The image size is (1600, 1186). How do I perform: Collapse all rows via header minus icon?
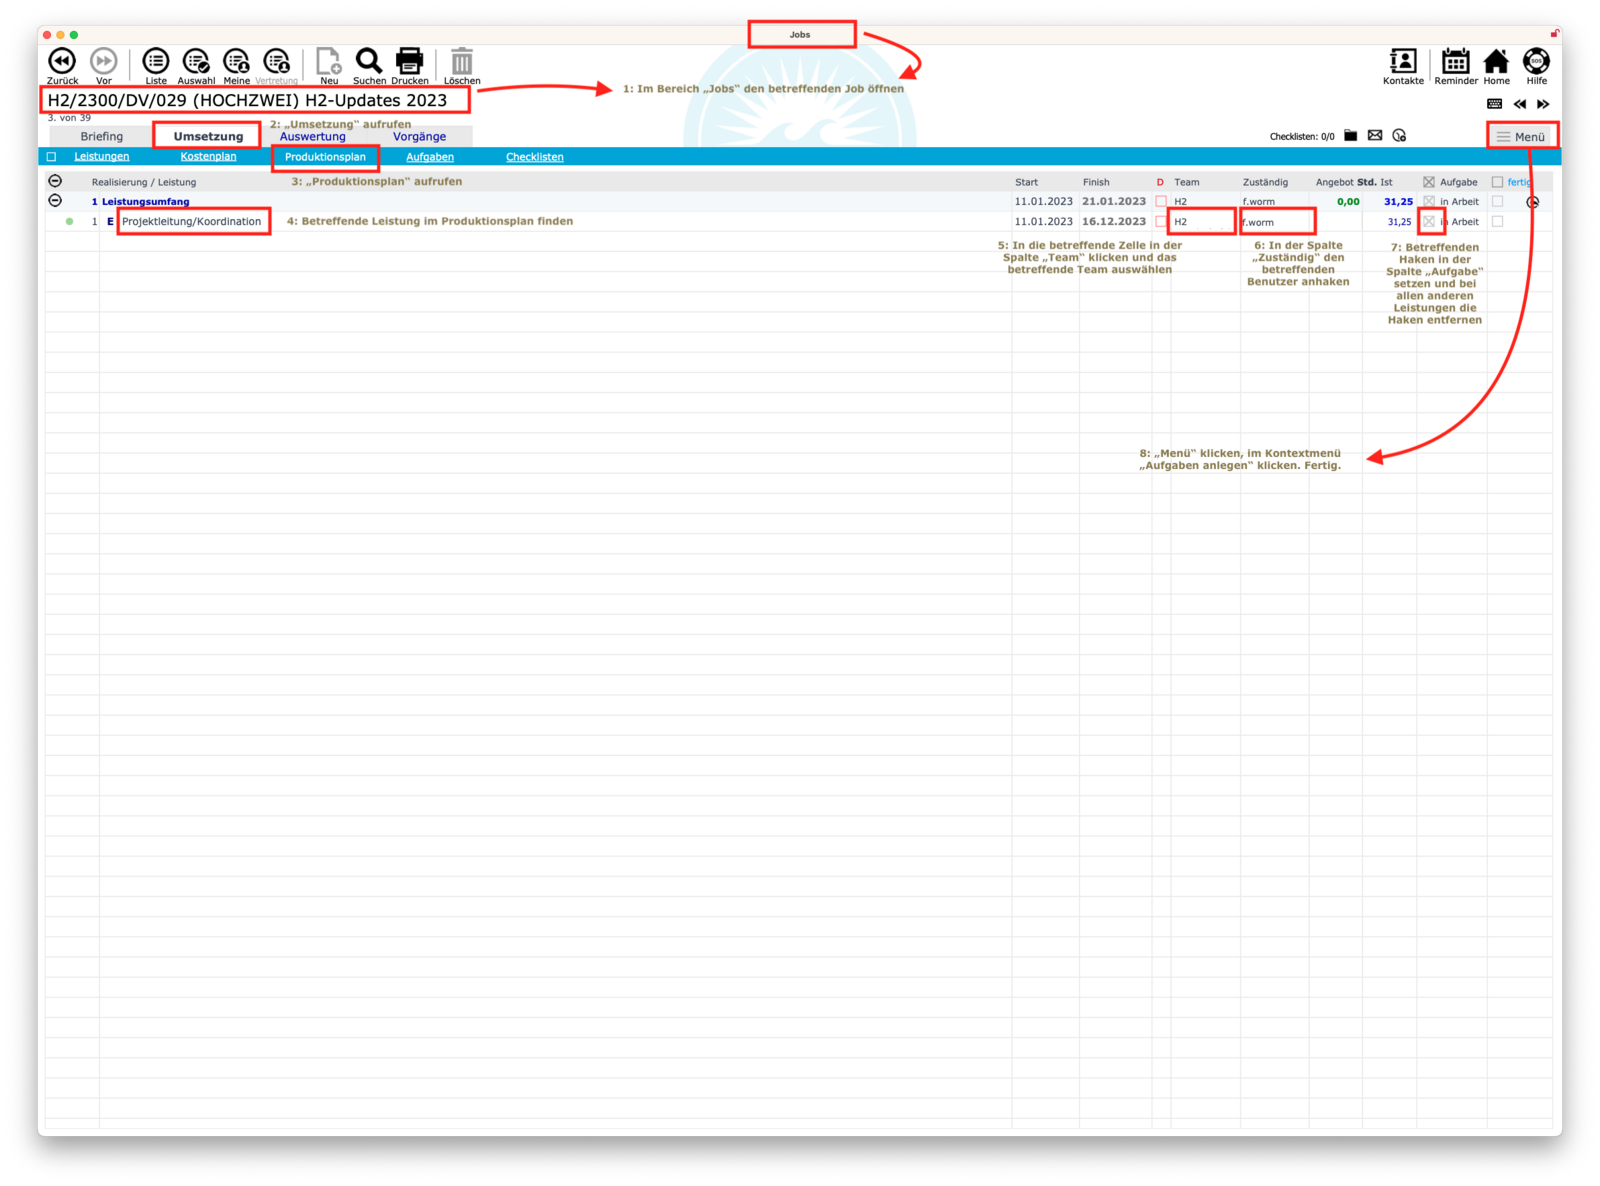(x=55, y=181)
